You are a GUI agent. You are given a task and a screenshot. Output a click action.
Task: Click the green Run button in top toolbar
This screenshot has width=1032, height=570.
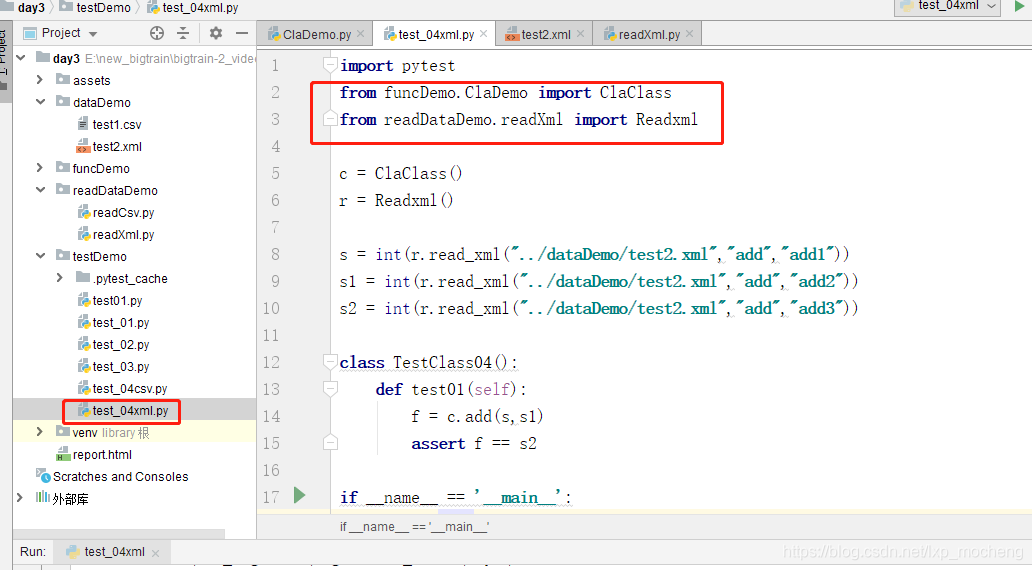pos(1020,6)
